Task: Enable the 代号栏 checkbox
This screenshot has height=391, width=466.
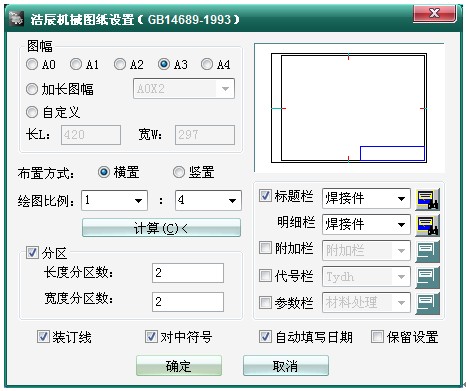Action: [265, 275]
